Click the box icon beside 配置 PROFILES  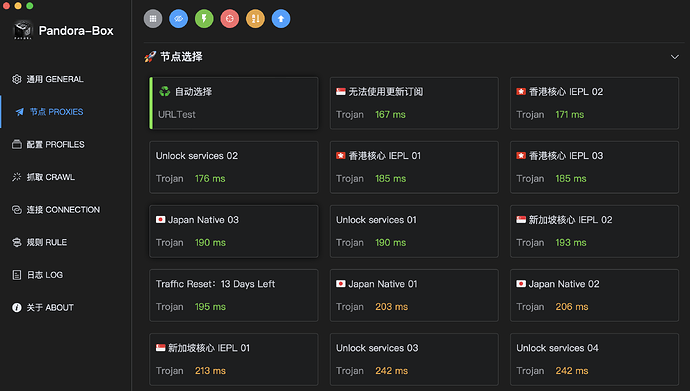click(x=17, y=144)
